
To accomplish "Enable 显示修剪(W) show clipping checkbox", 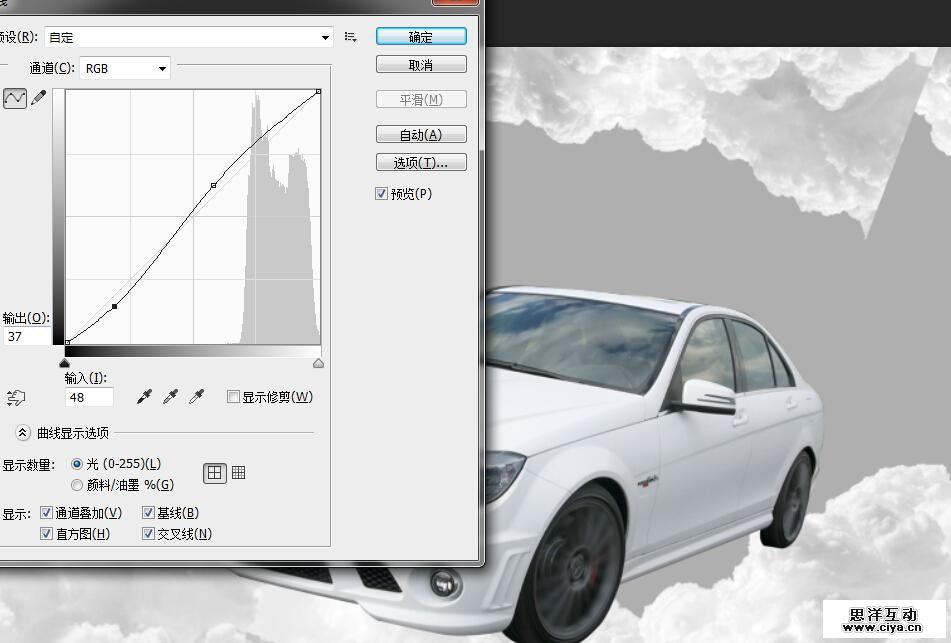I will [x=233, y=397].
